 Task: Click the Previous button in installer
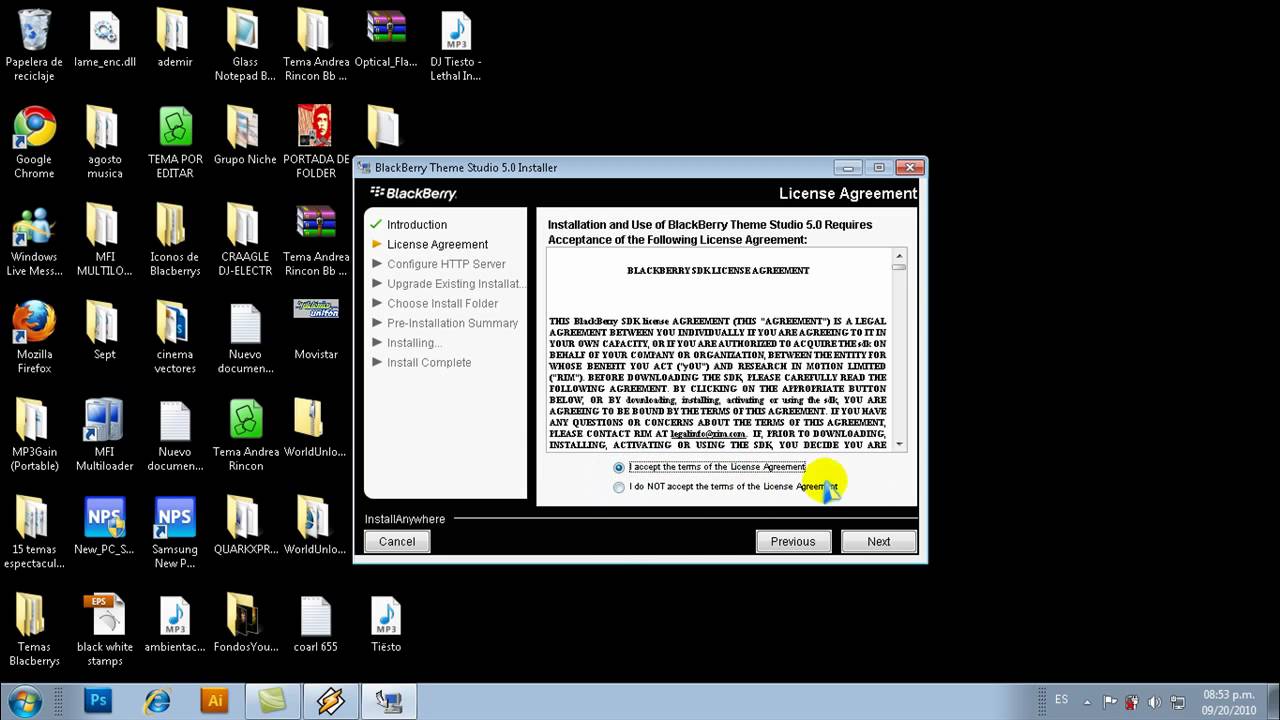coord(793,541)
